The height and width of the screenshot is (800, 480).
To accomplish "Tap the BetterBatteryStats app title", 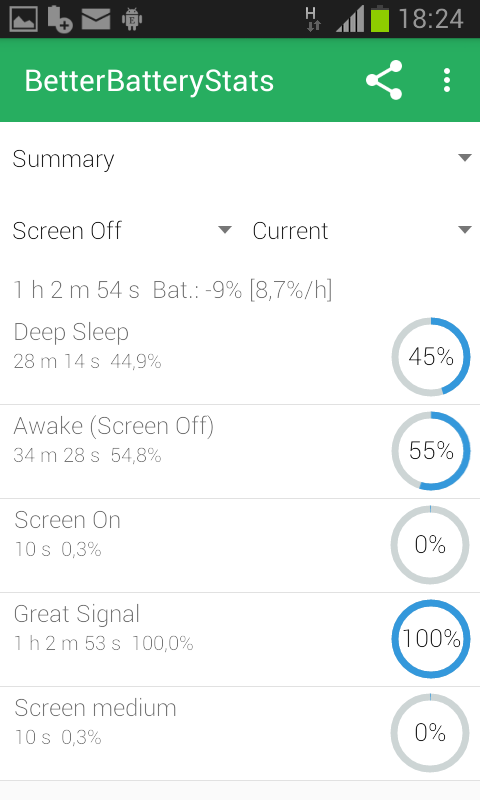I will coord(149,81).
